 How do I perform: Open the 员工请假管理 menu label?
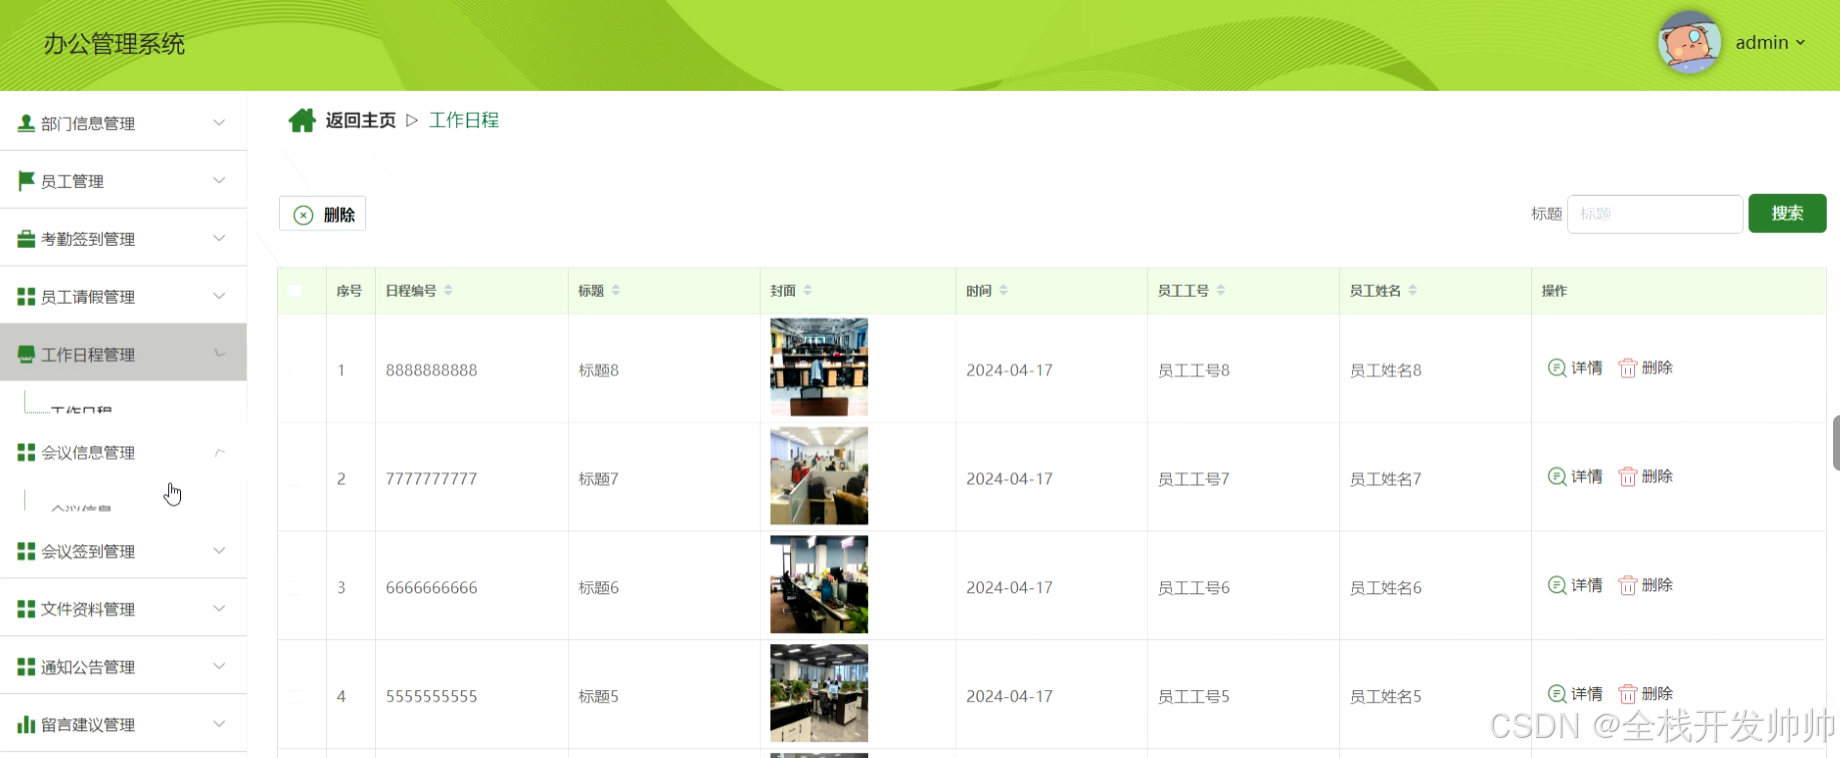pos(88,297)
